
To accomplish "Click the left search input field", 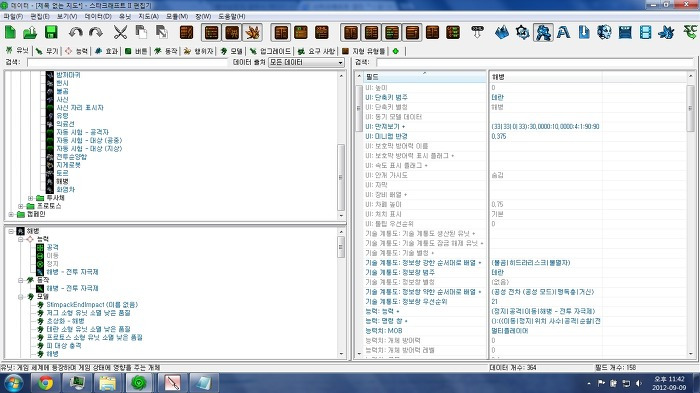I will (127, 63).
